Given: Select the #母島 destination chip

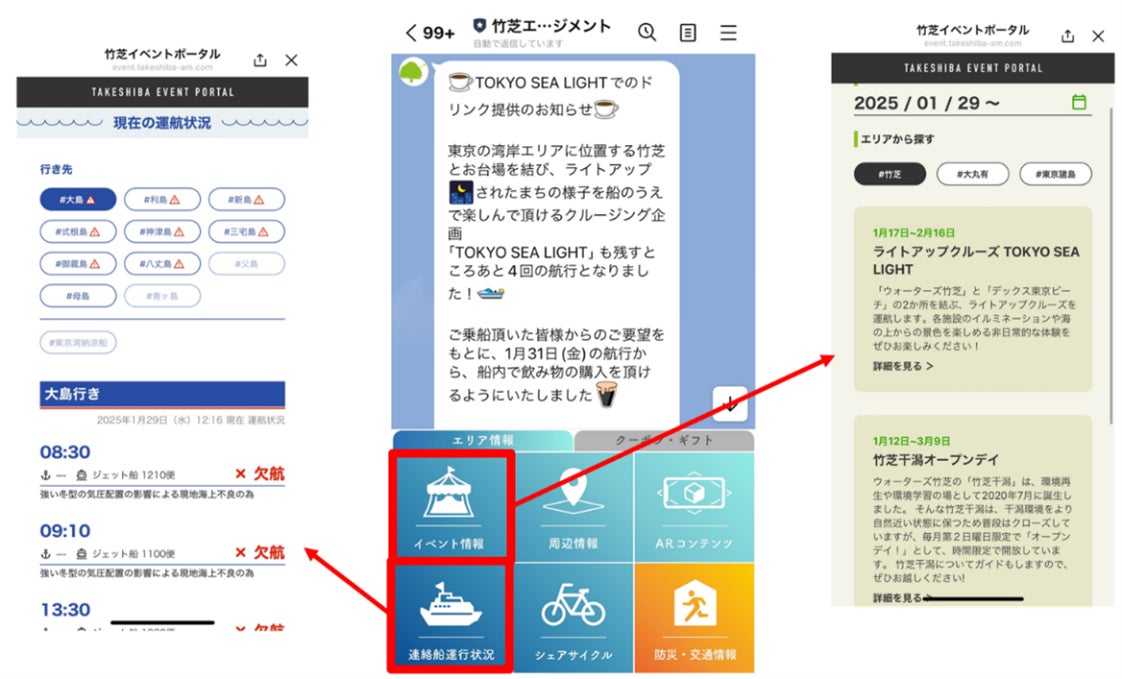Looking at the screenshot, I should (78, 295).
